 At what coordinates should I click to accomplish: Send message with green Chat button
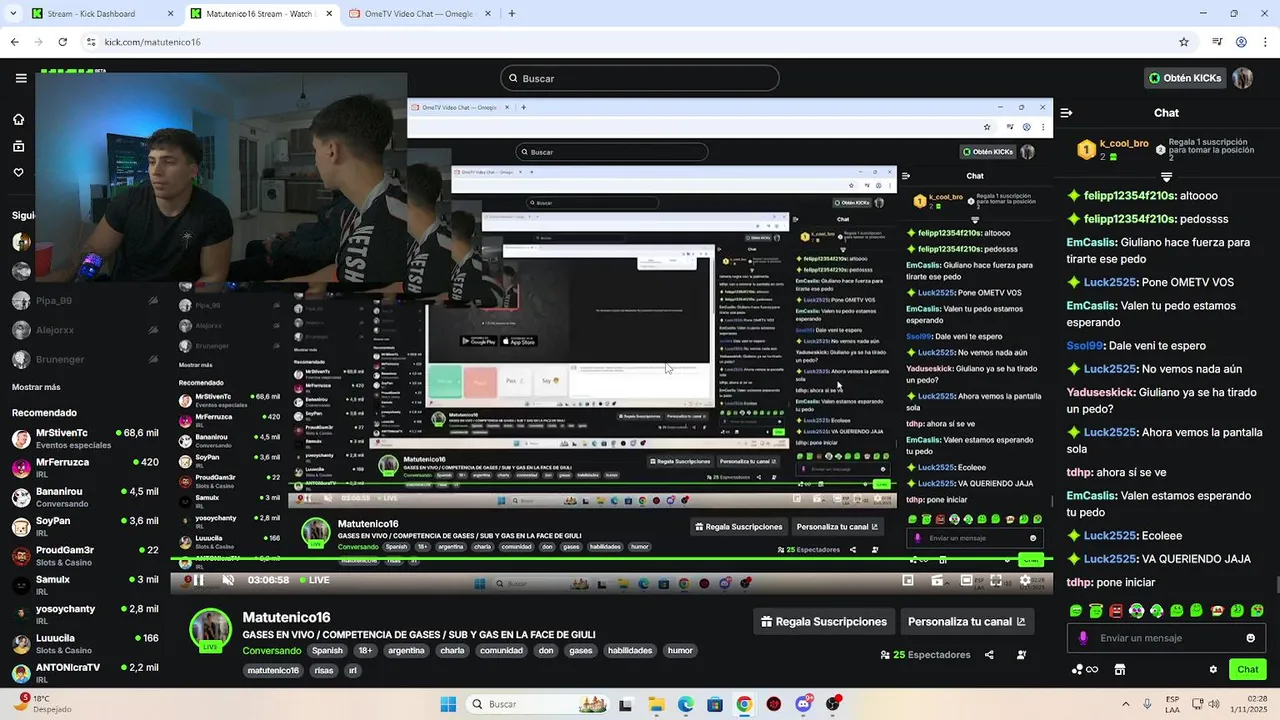[x=1248, y=669]
